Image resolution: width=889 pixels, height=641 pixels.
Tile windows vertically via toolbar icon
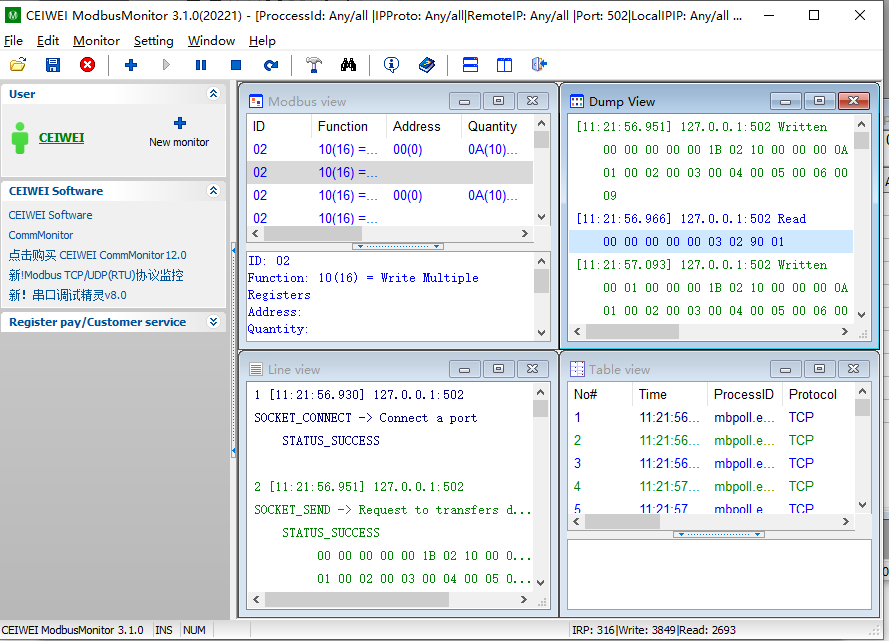(505, 65)
